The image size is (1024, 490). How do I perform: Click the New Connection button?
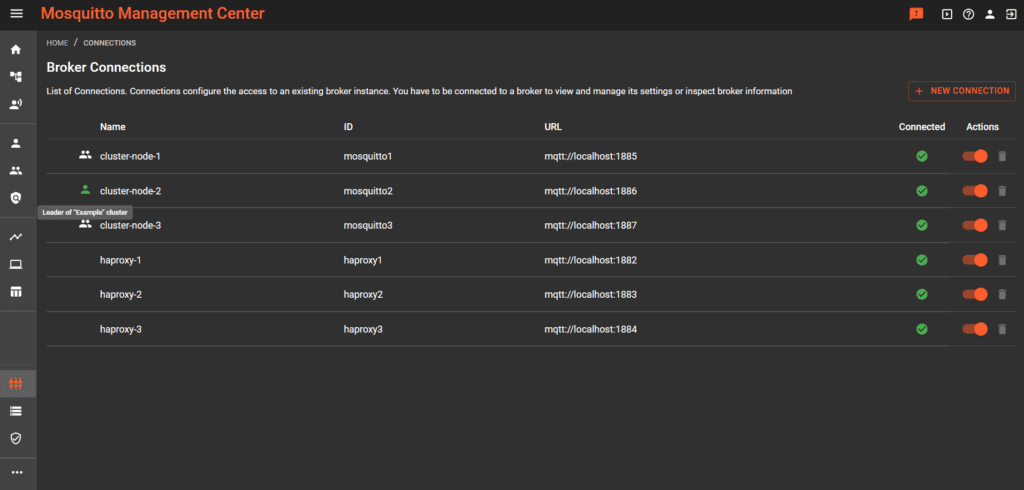click(961, 91)
